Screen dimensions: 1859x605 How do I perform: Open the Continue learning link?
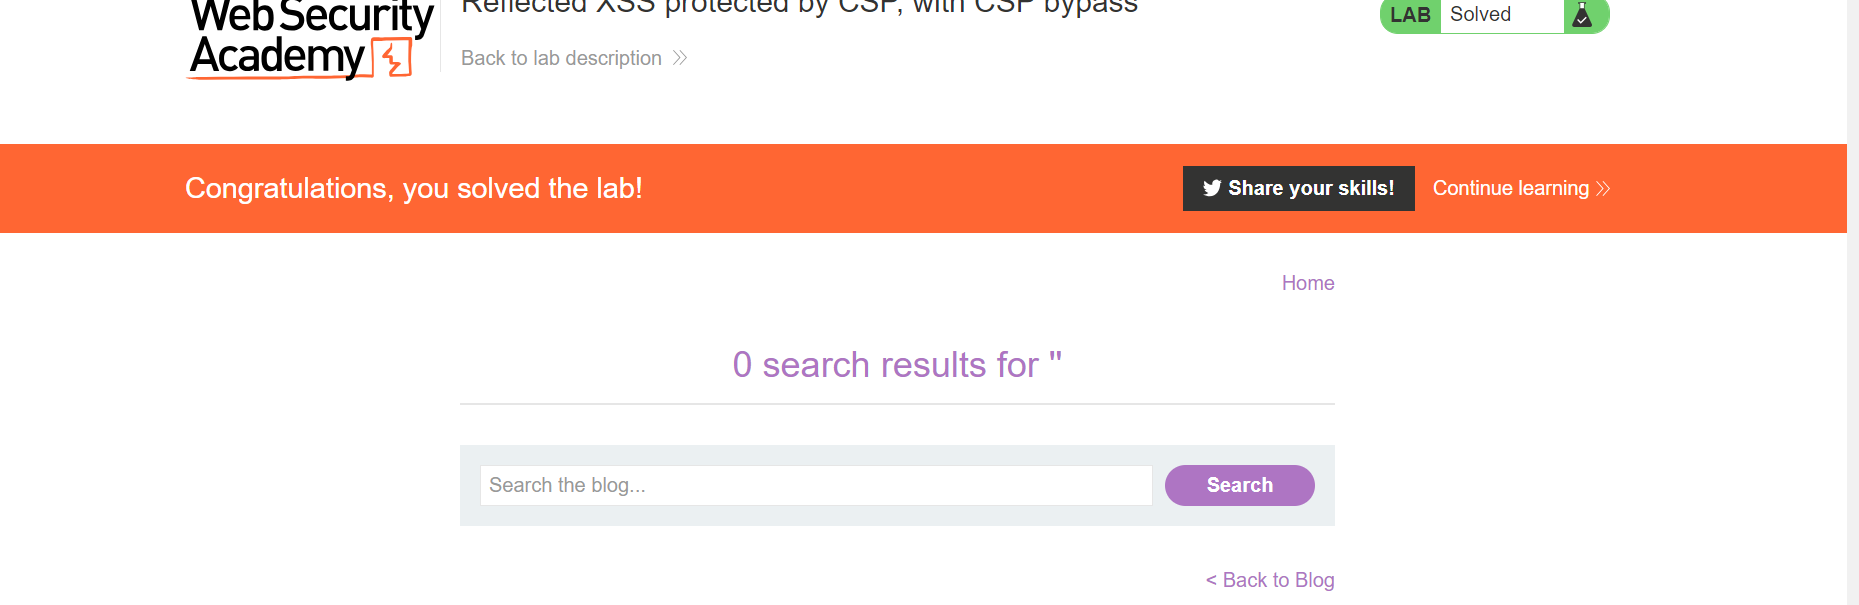[1510, 188]
